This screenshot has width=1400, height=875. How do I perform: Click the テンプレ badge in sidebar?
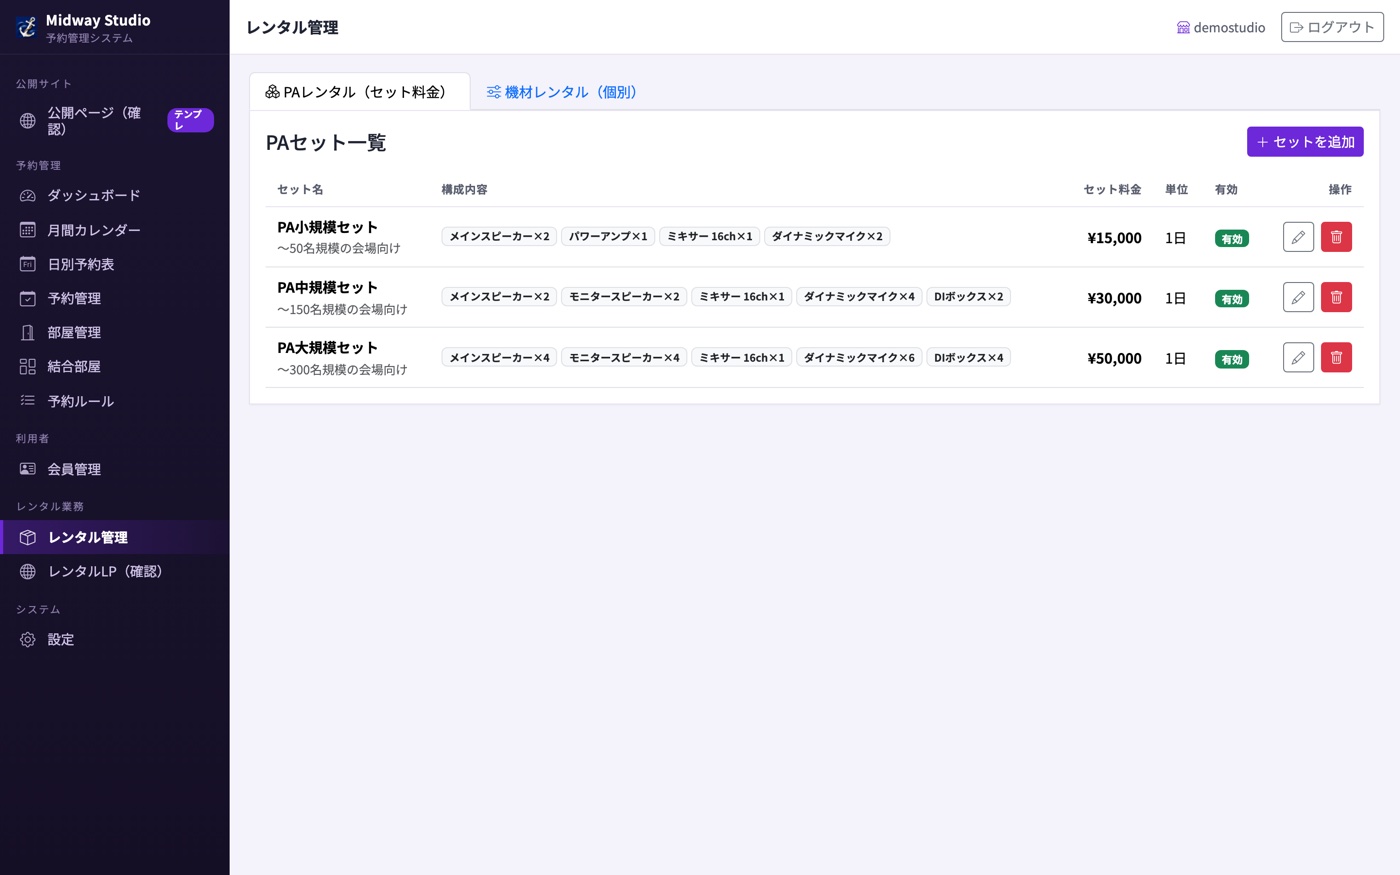[190, 120]
